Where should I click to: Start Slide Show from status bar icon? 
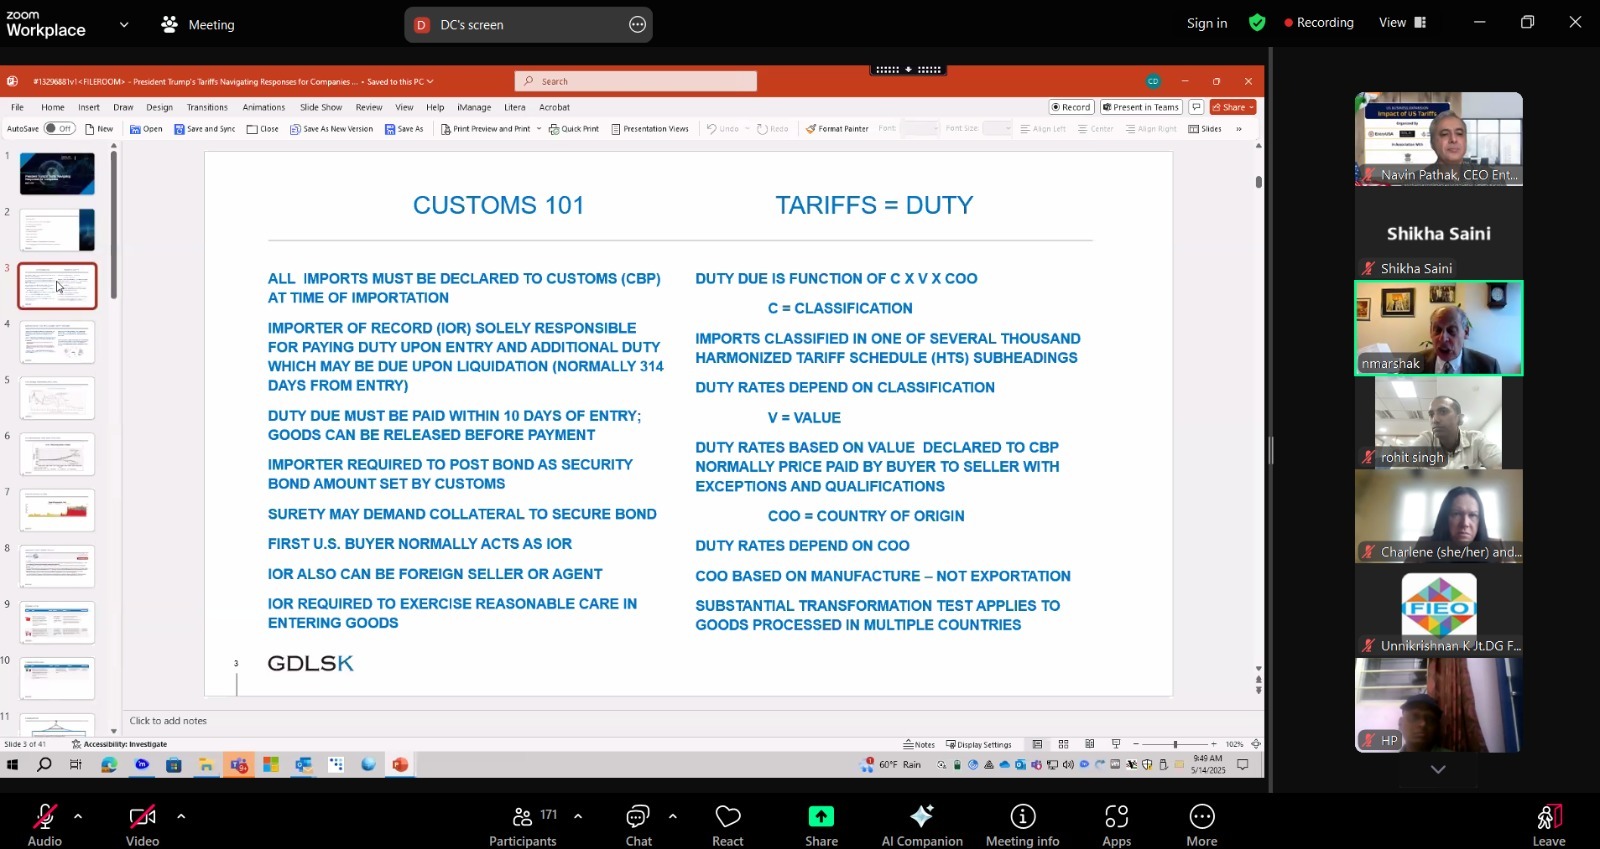(1116, 744)
